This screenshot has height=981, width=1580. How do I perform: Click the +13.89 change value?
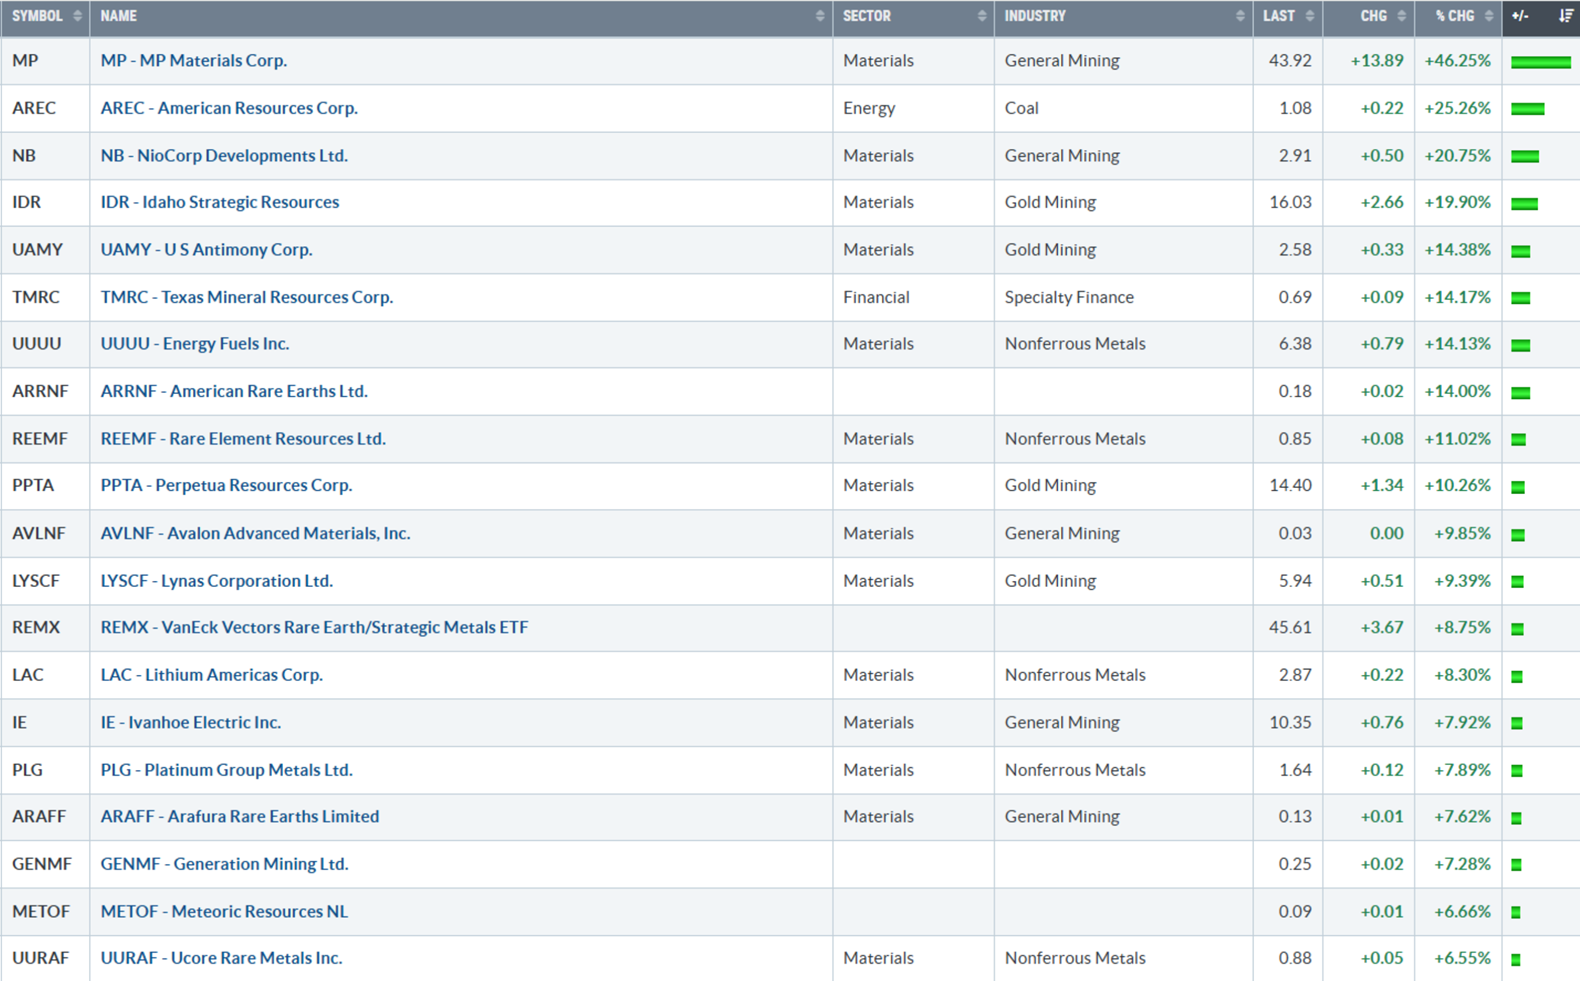point(1377,60)
